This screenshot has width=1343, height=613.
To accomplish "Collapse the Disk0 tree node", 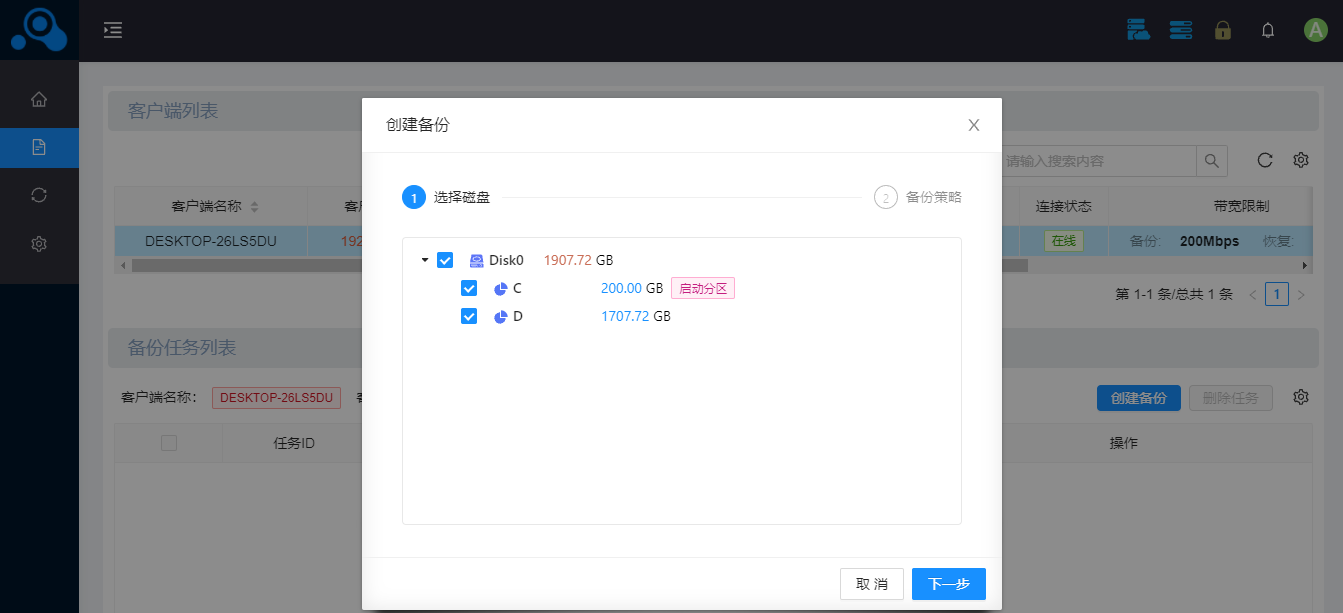I will 425,260.
